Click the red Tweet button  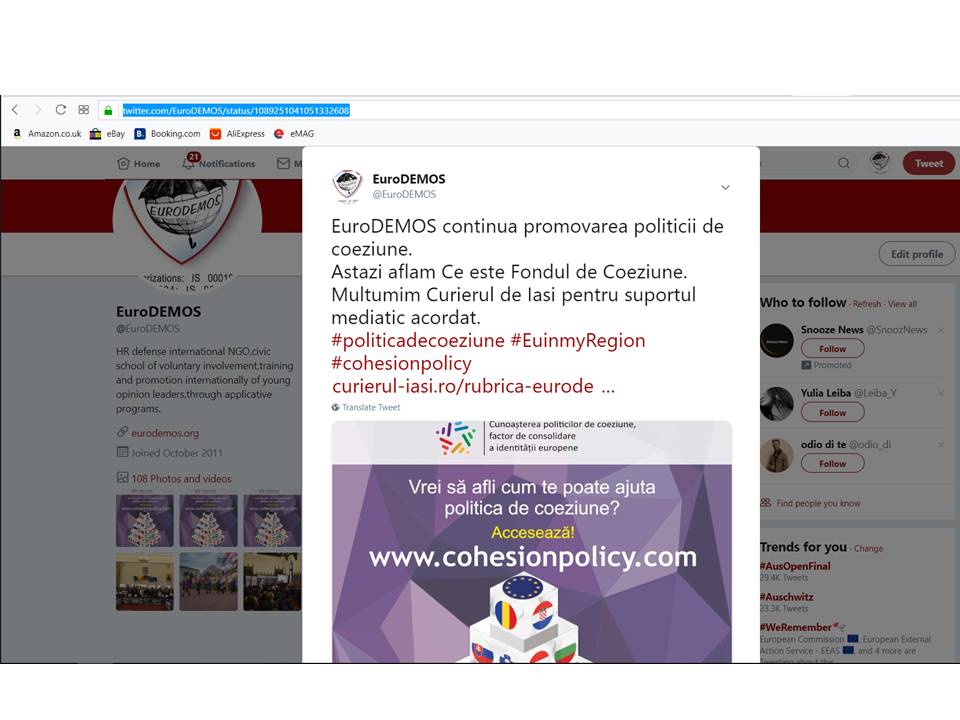(x=929, y=163)
